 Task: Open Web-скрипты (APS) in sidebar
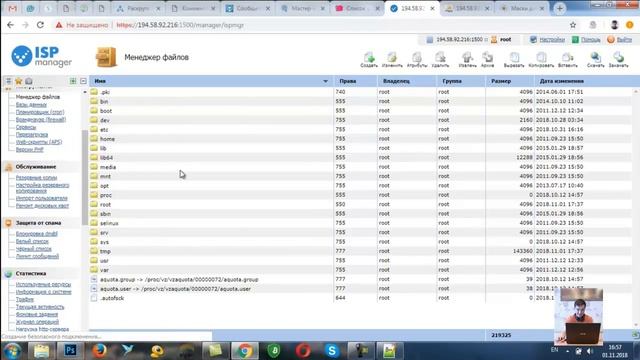pyautogui.click(x=39, y=142)
